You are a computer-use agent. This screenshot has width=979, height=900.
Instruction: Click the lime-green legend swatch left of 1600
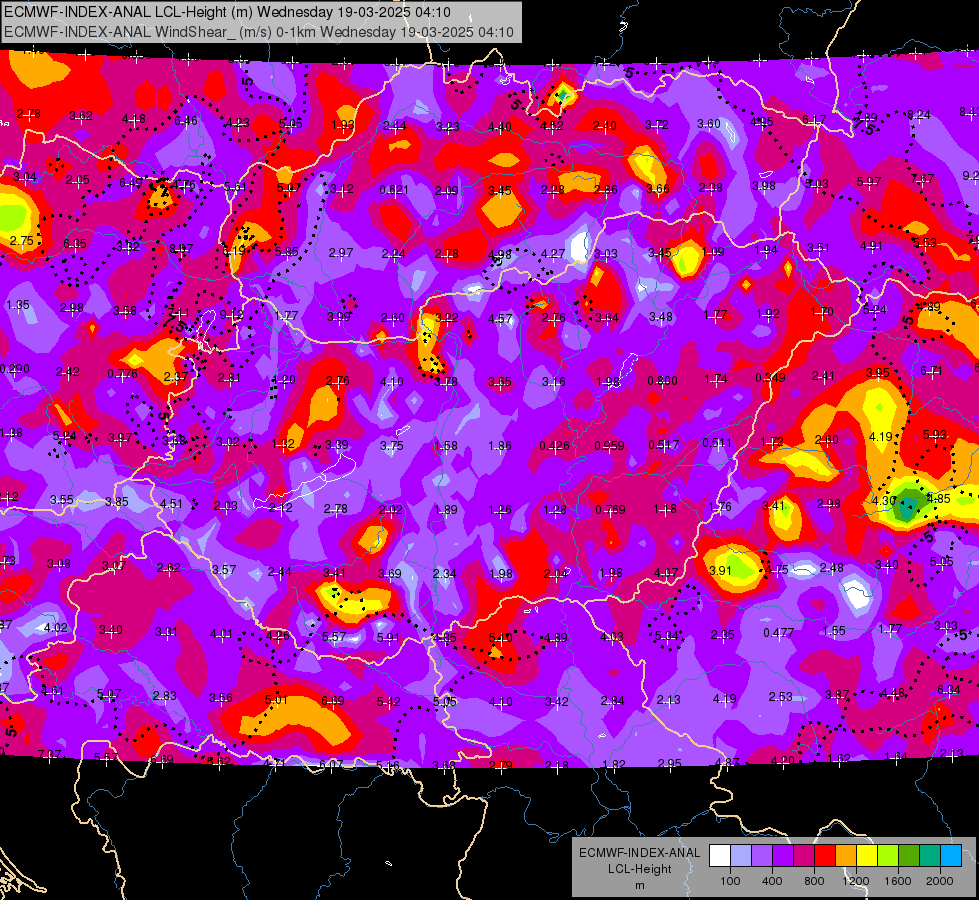click(x=888, y=856)
